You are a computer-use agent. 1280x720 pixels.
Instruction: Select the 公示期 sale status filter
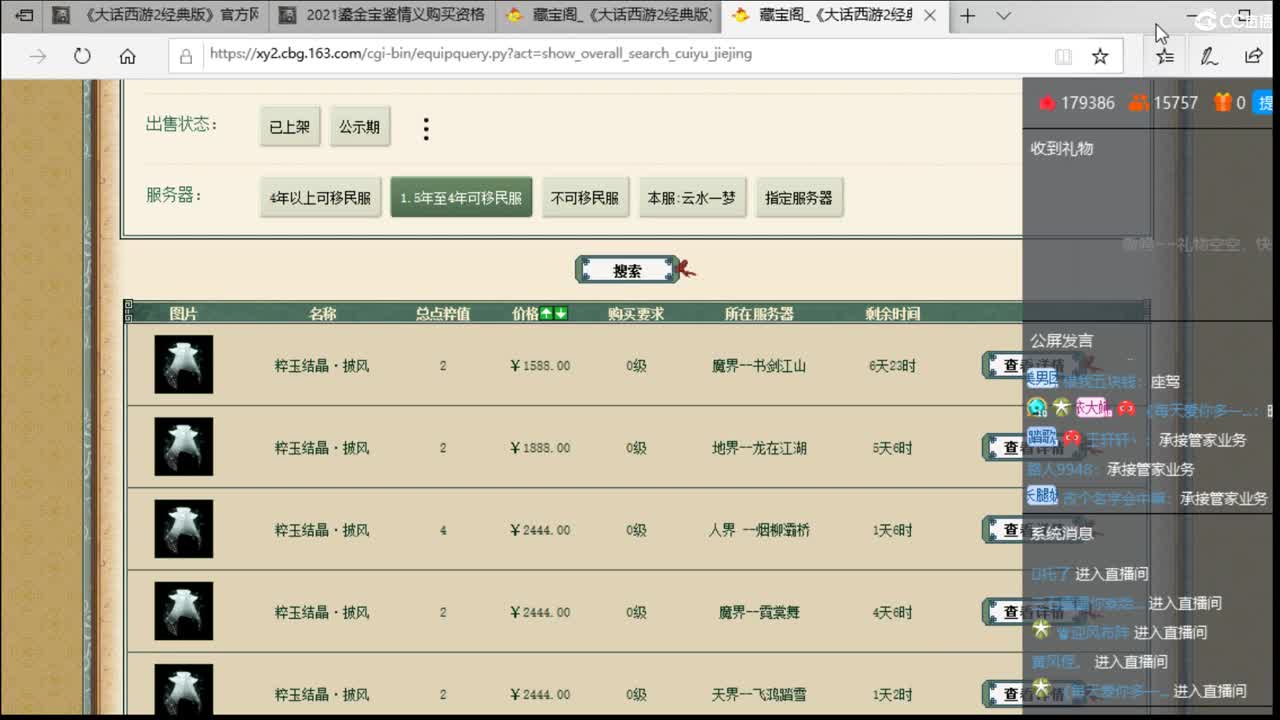(x=360, y=128)
